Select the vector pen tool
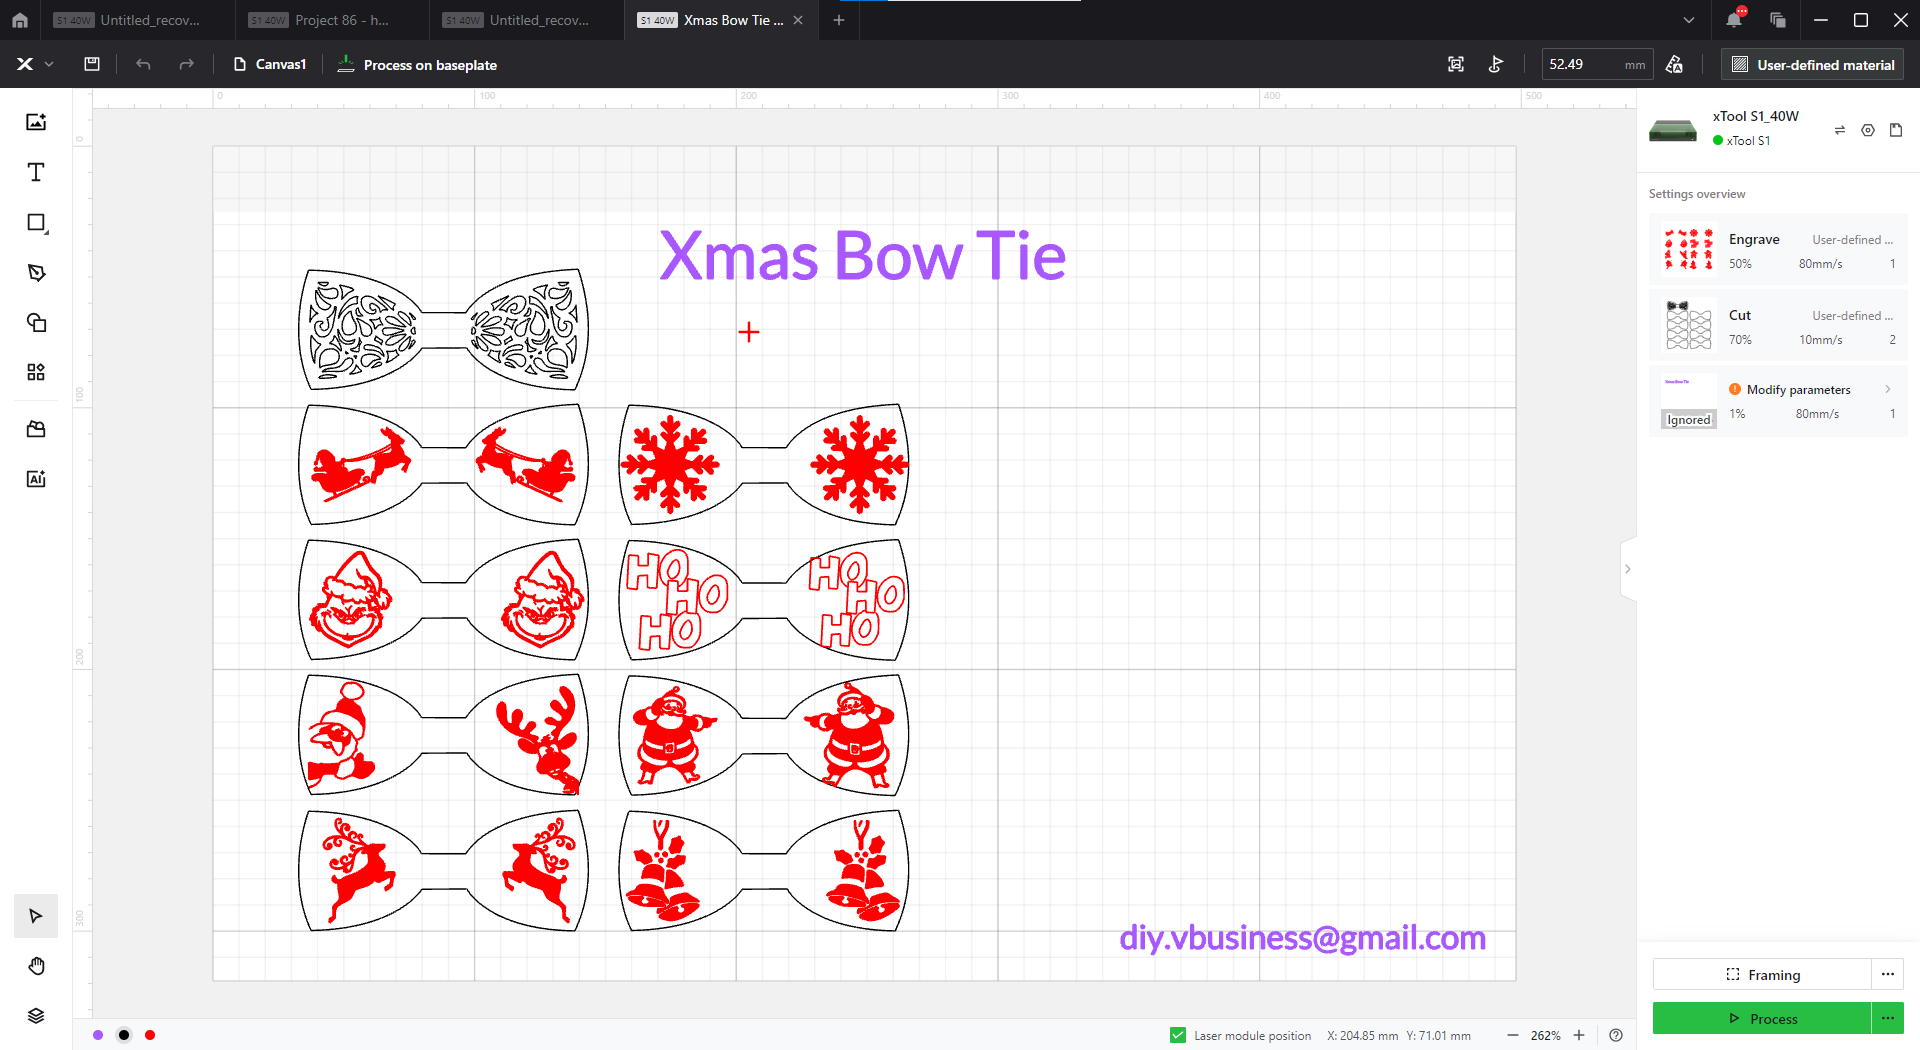The image size is (1920, 1050). pos(36,272)
